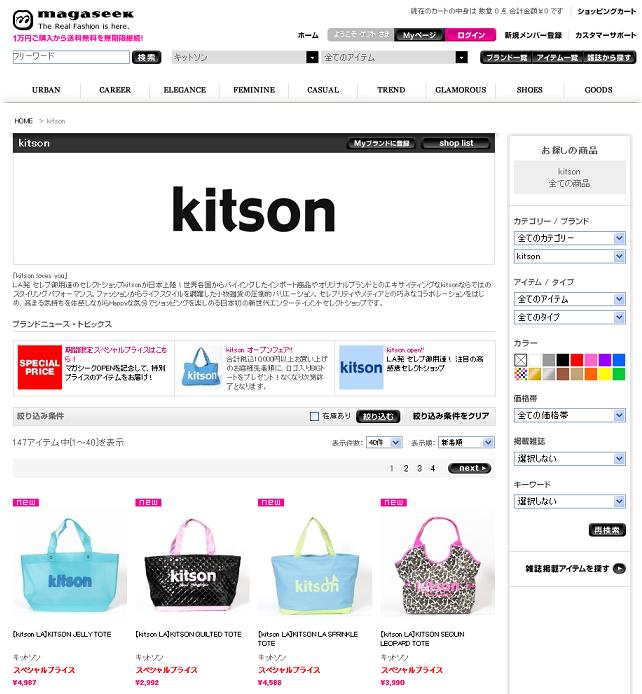The image size is (642, 694).
Task: Click the shop list button
Action: click(x=456, y=143)
